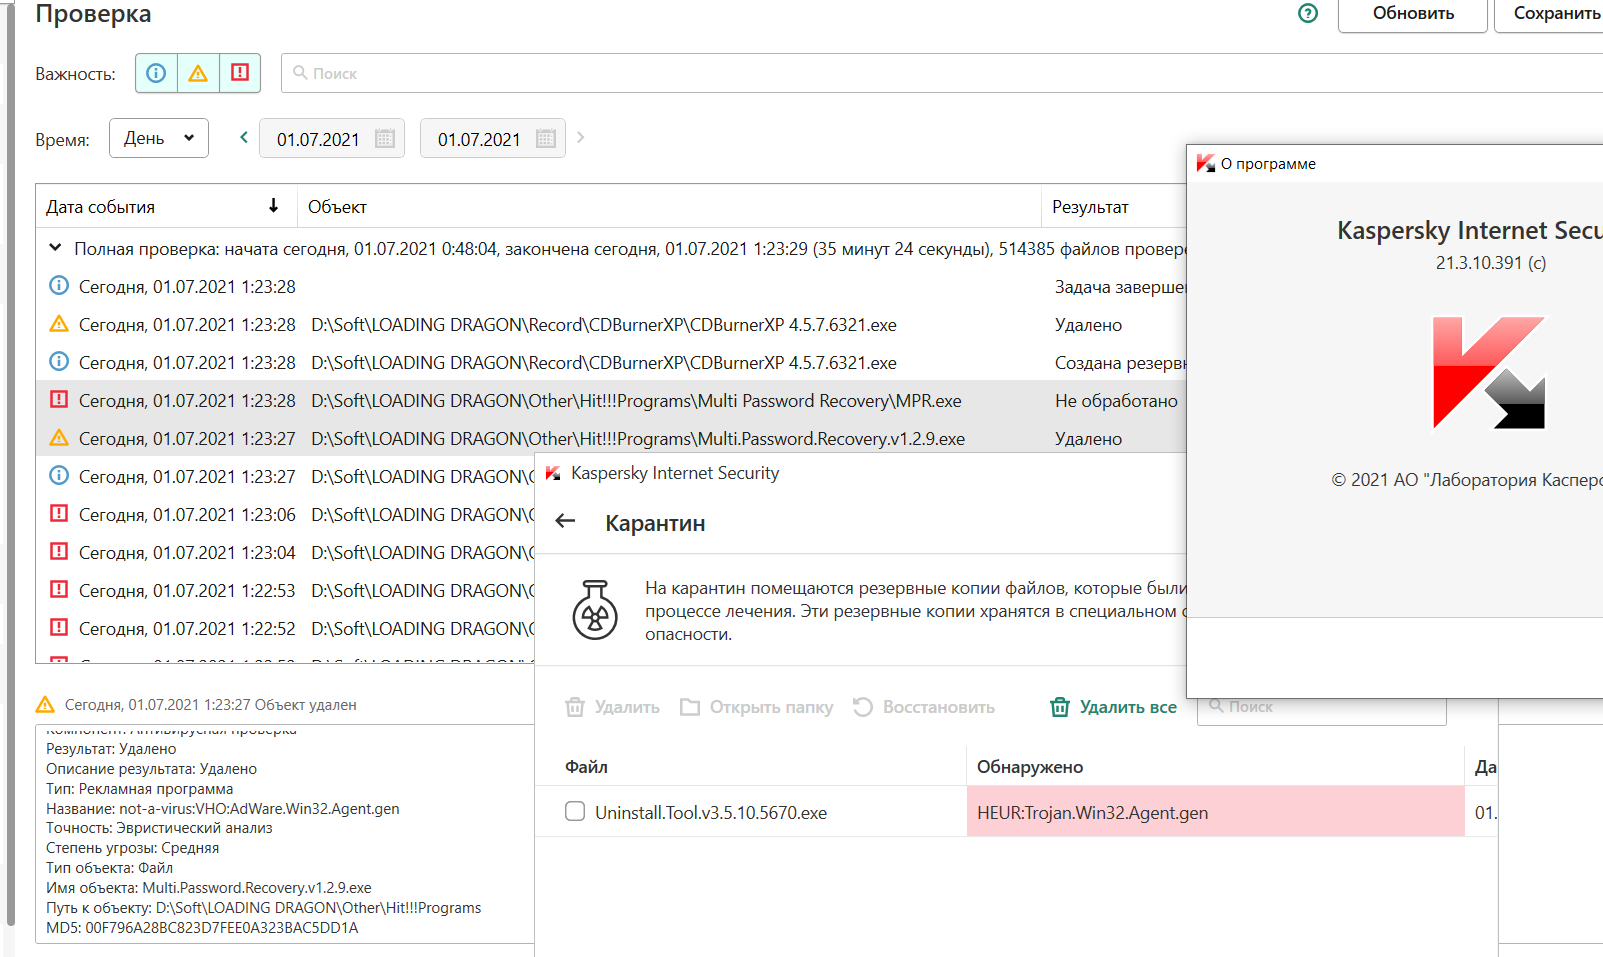Go back with the Карантин back arrow

566,521
